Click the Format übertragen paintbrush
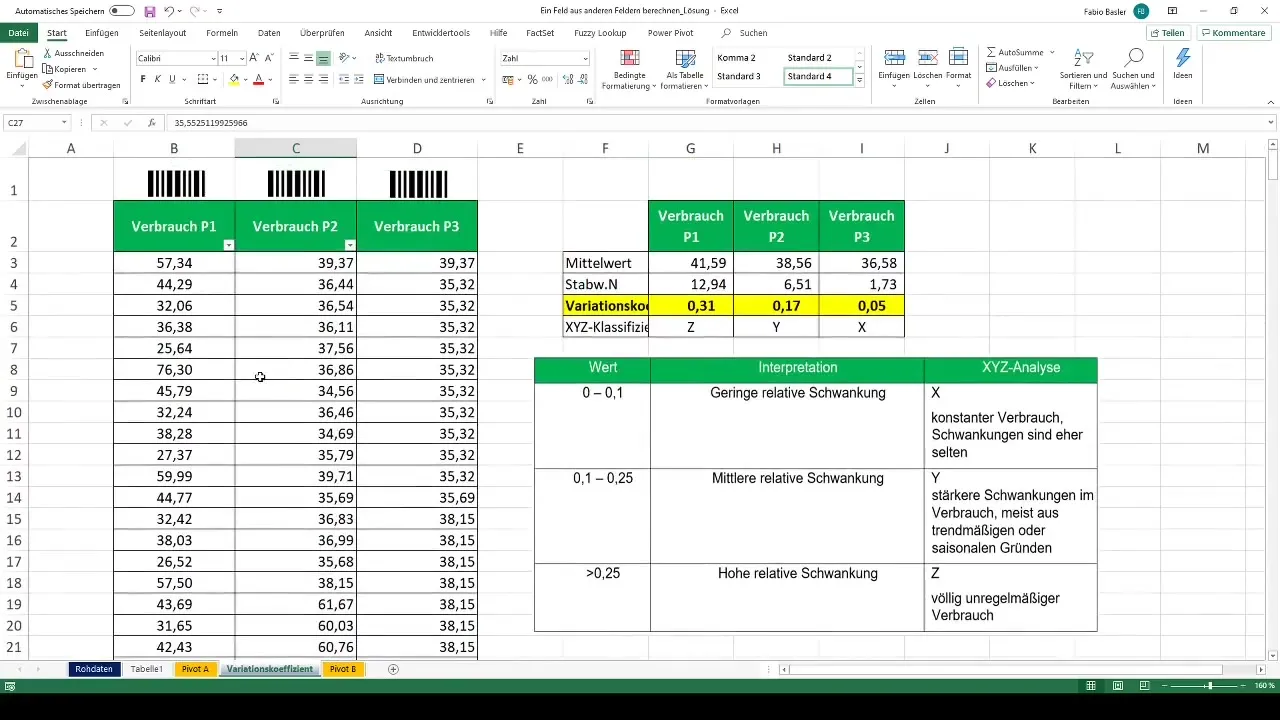The width and height of the screenshot is (1280, 720). pyautogui.click(x=82, y=85)
